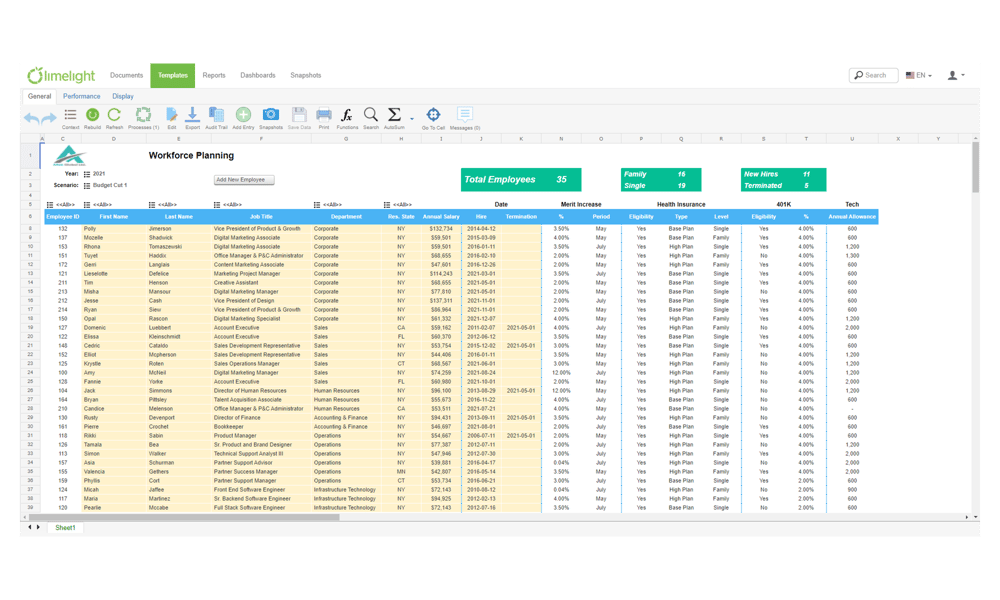Click the Job Title column header

click(x=261, y=217)
